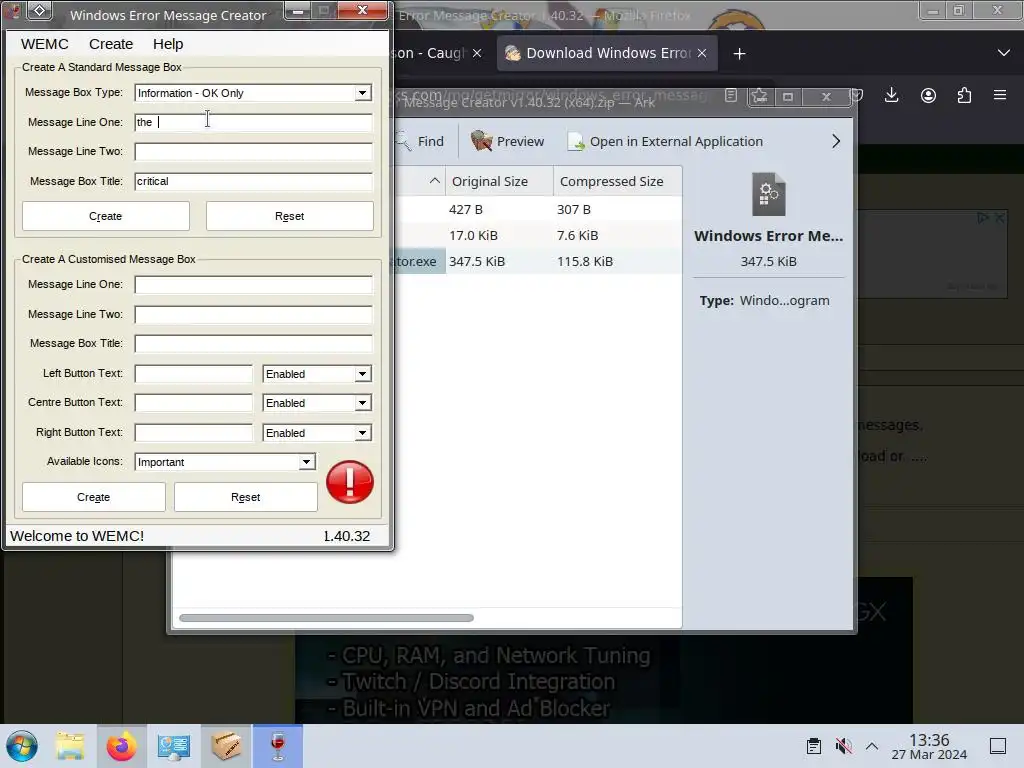Click Reset in the customised message box section
Image resolution: width=1024 pixels, height=768 pixels.
(246, 497)
